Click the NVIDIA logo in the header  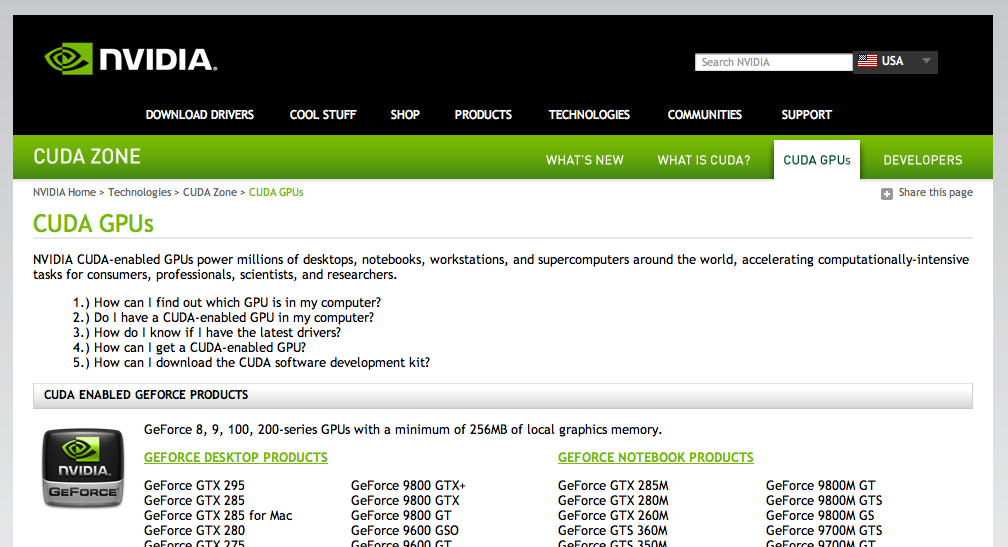point(130,59)
